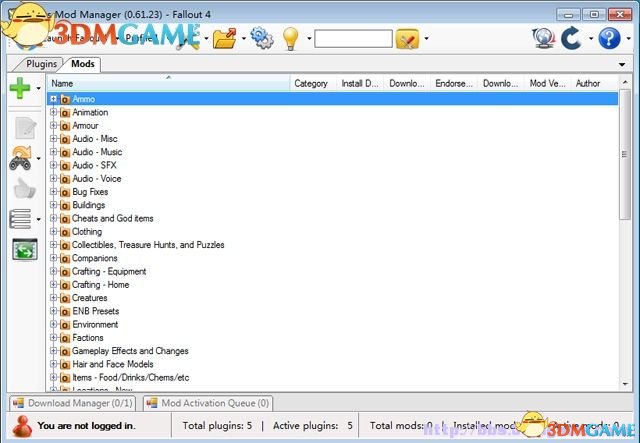Click the Mod Activation Queue tab icon

(152, 403)
